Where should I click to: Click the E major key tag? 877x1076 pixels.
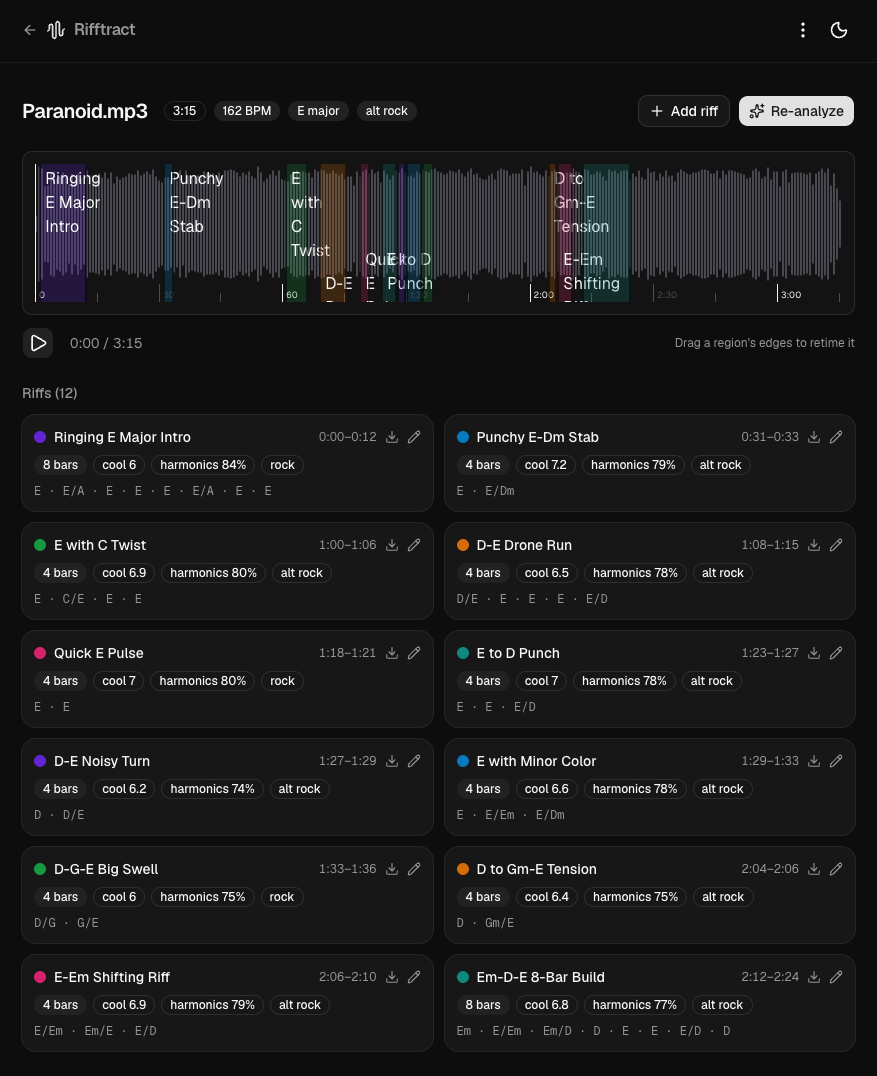[x=318, y=111]
